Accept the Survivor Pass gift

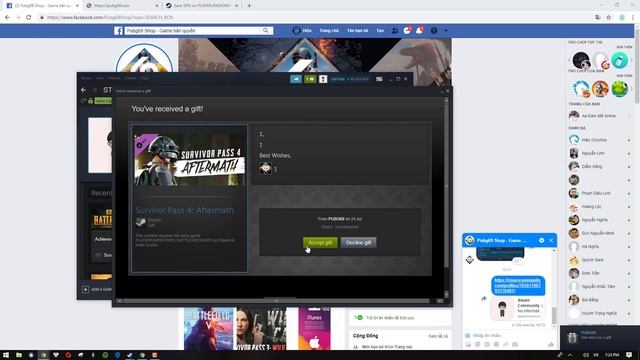320,242
